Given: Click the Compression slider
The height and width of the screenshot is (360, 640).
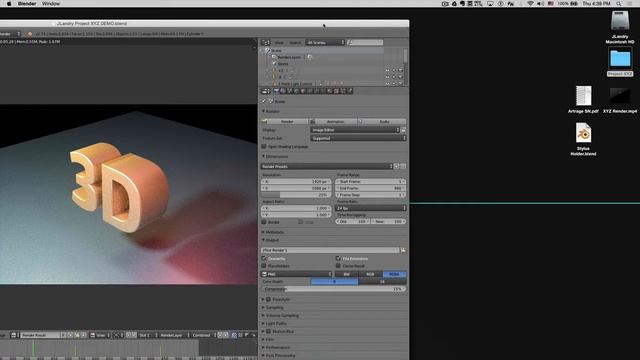Looking at the screenshot, I should (333, 289).
